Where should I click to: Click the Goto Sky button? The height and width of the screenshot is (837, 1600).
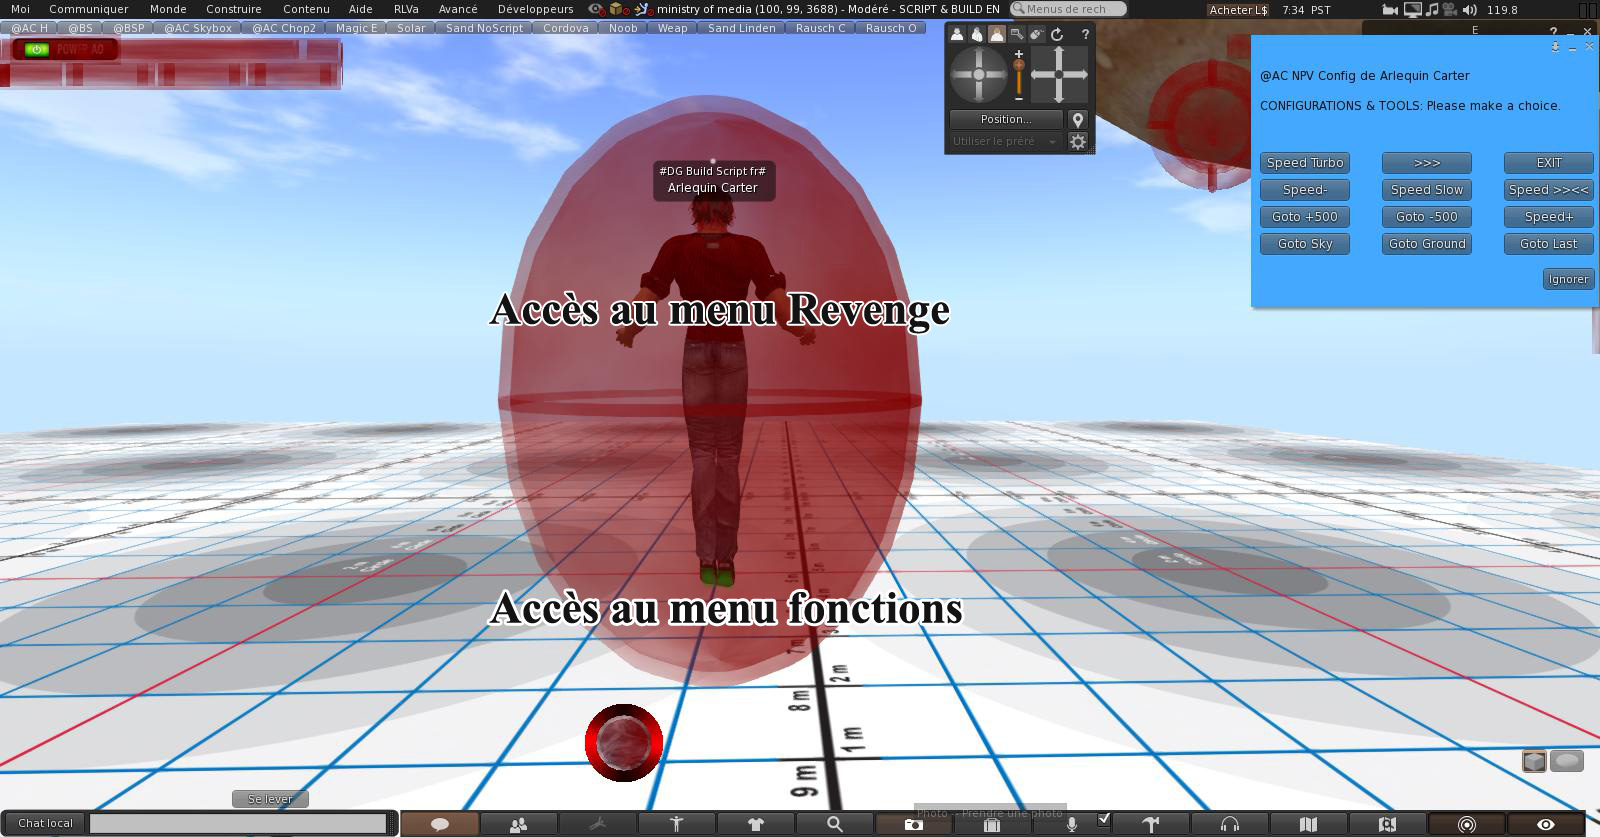pos(1305,244)
